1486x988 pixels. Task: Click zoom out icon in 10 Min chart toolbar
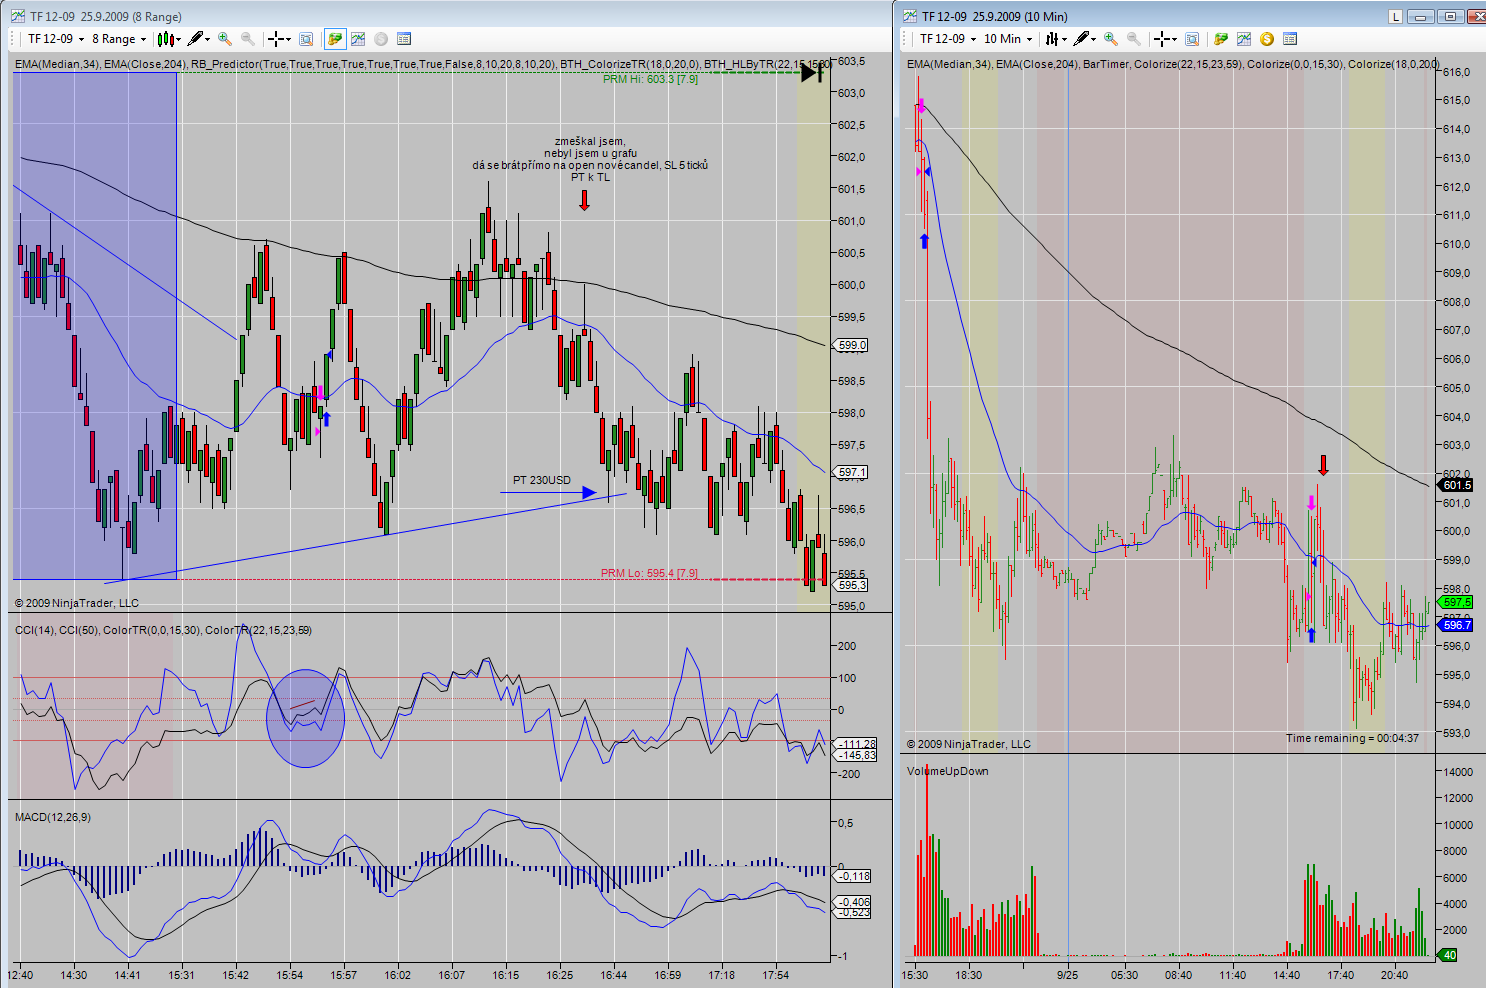tap(1134, 39)
